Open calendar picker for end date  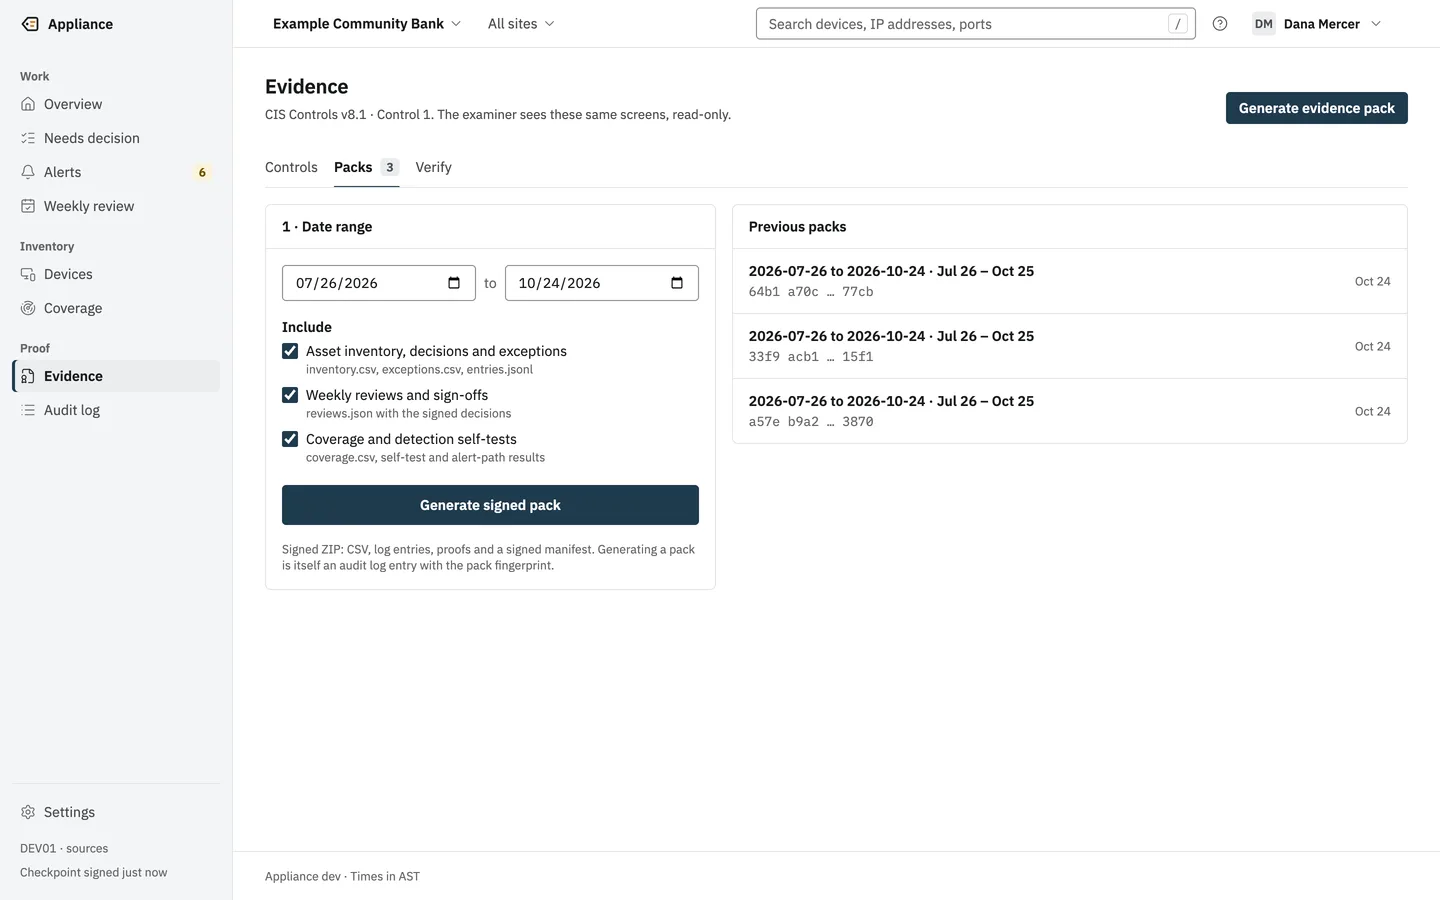pos(677,283)
